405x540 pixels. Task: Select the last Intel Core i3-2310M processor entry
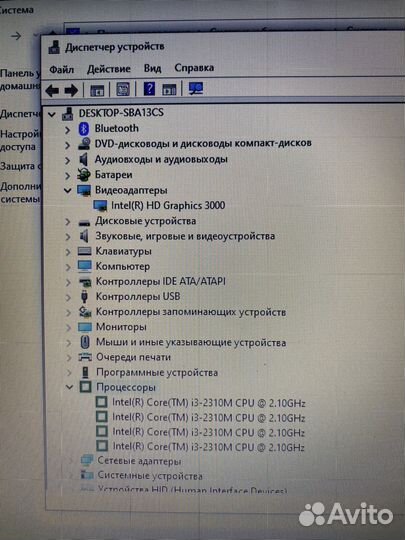click(x=209, y=447)
